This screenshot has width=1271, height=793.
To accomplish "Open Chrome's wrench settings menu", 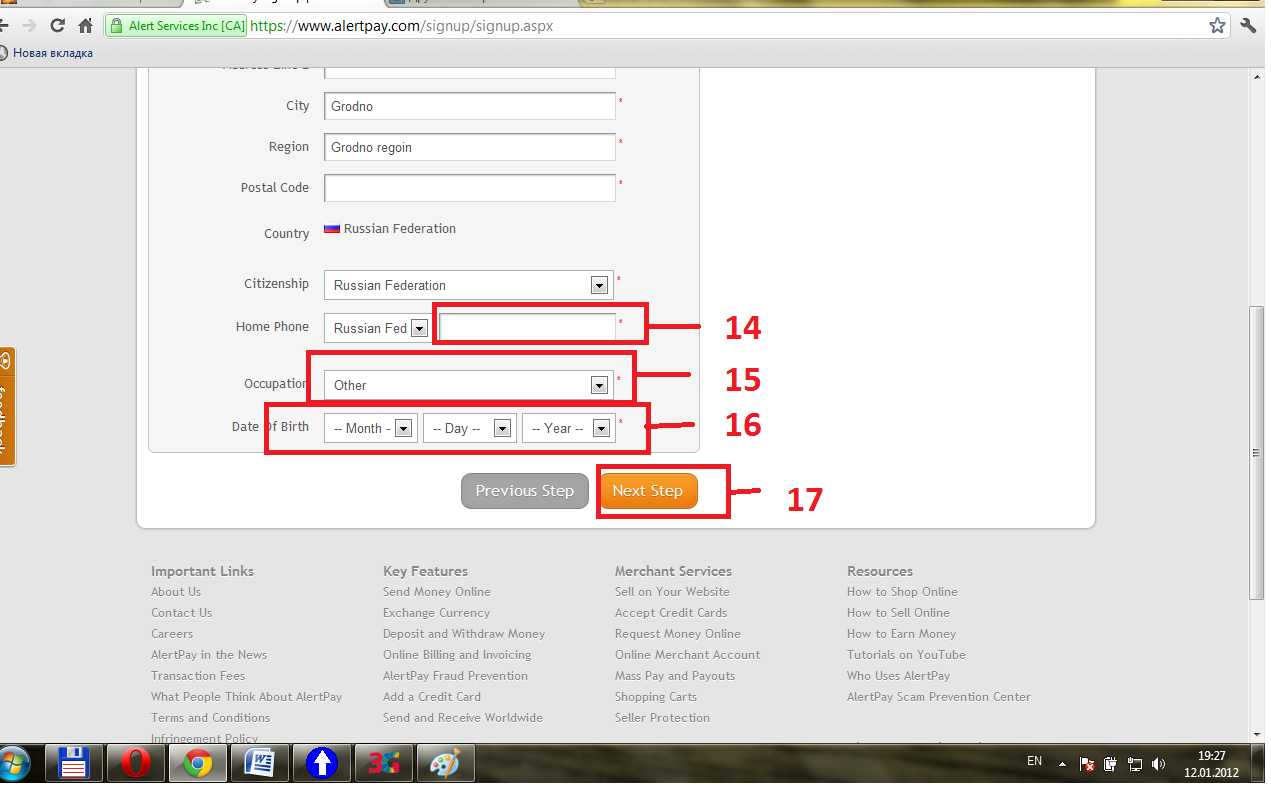I will [x=1248, y=26].
